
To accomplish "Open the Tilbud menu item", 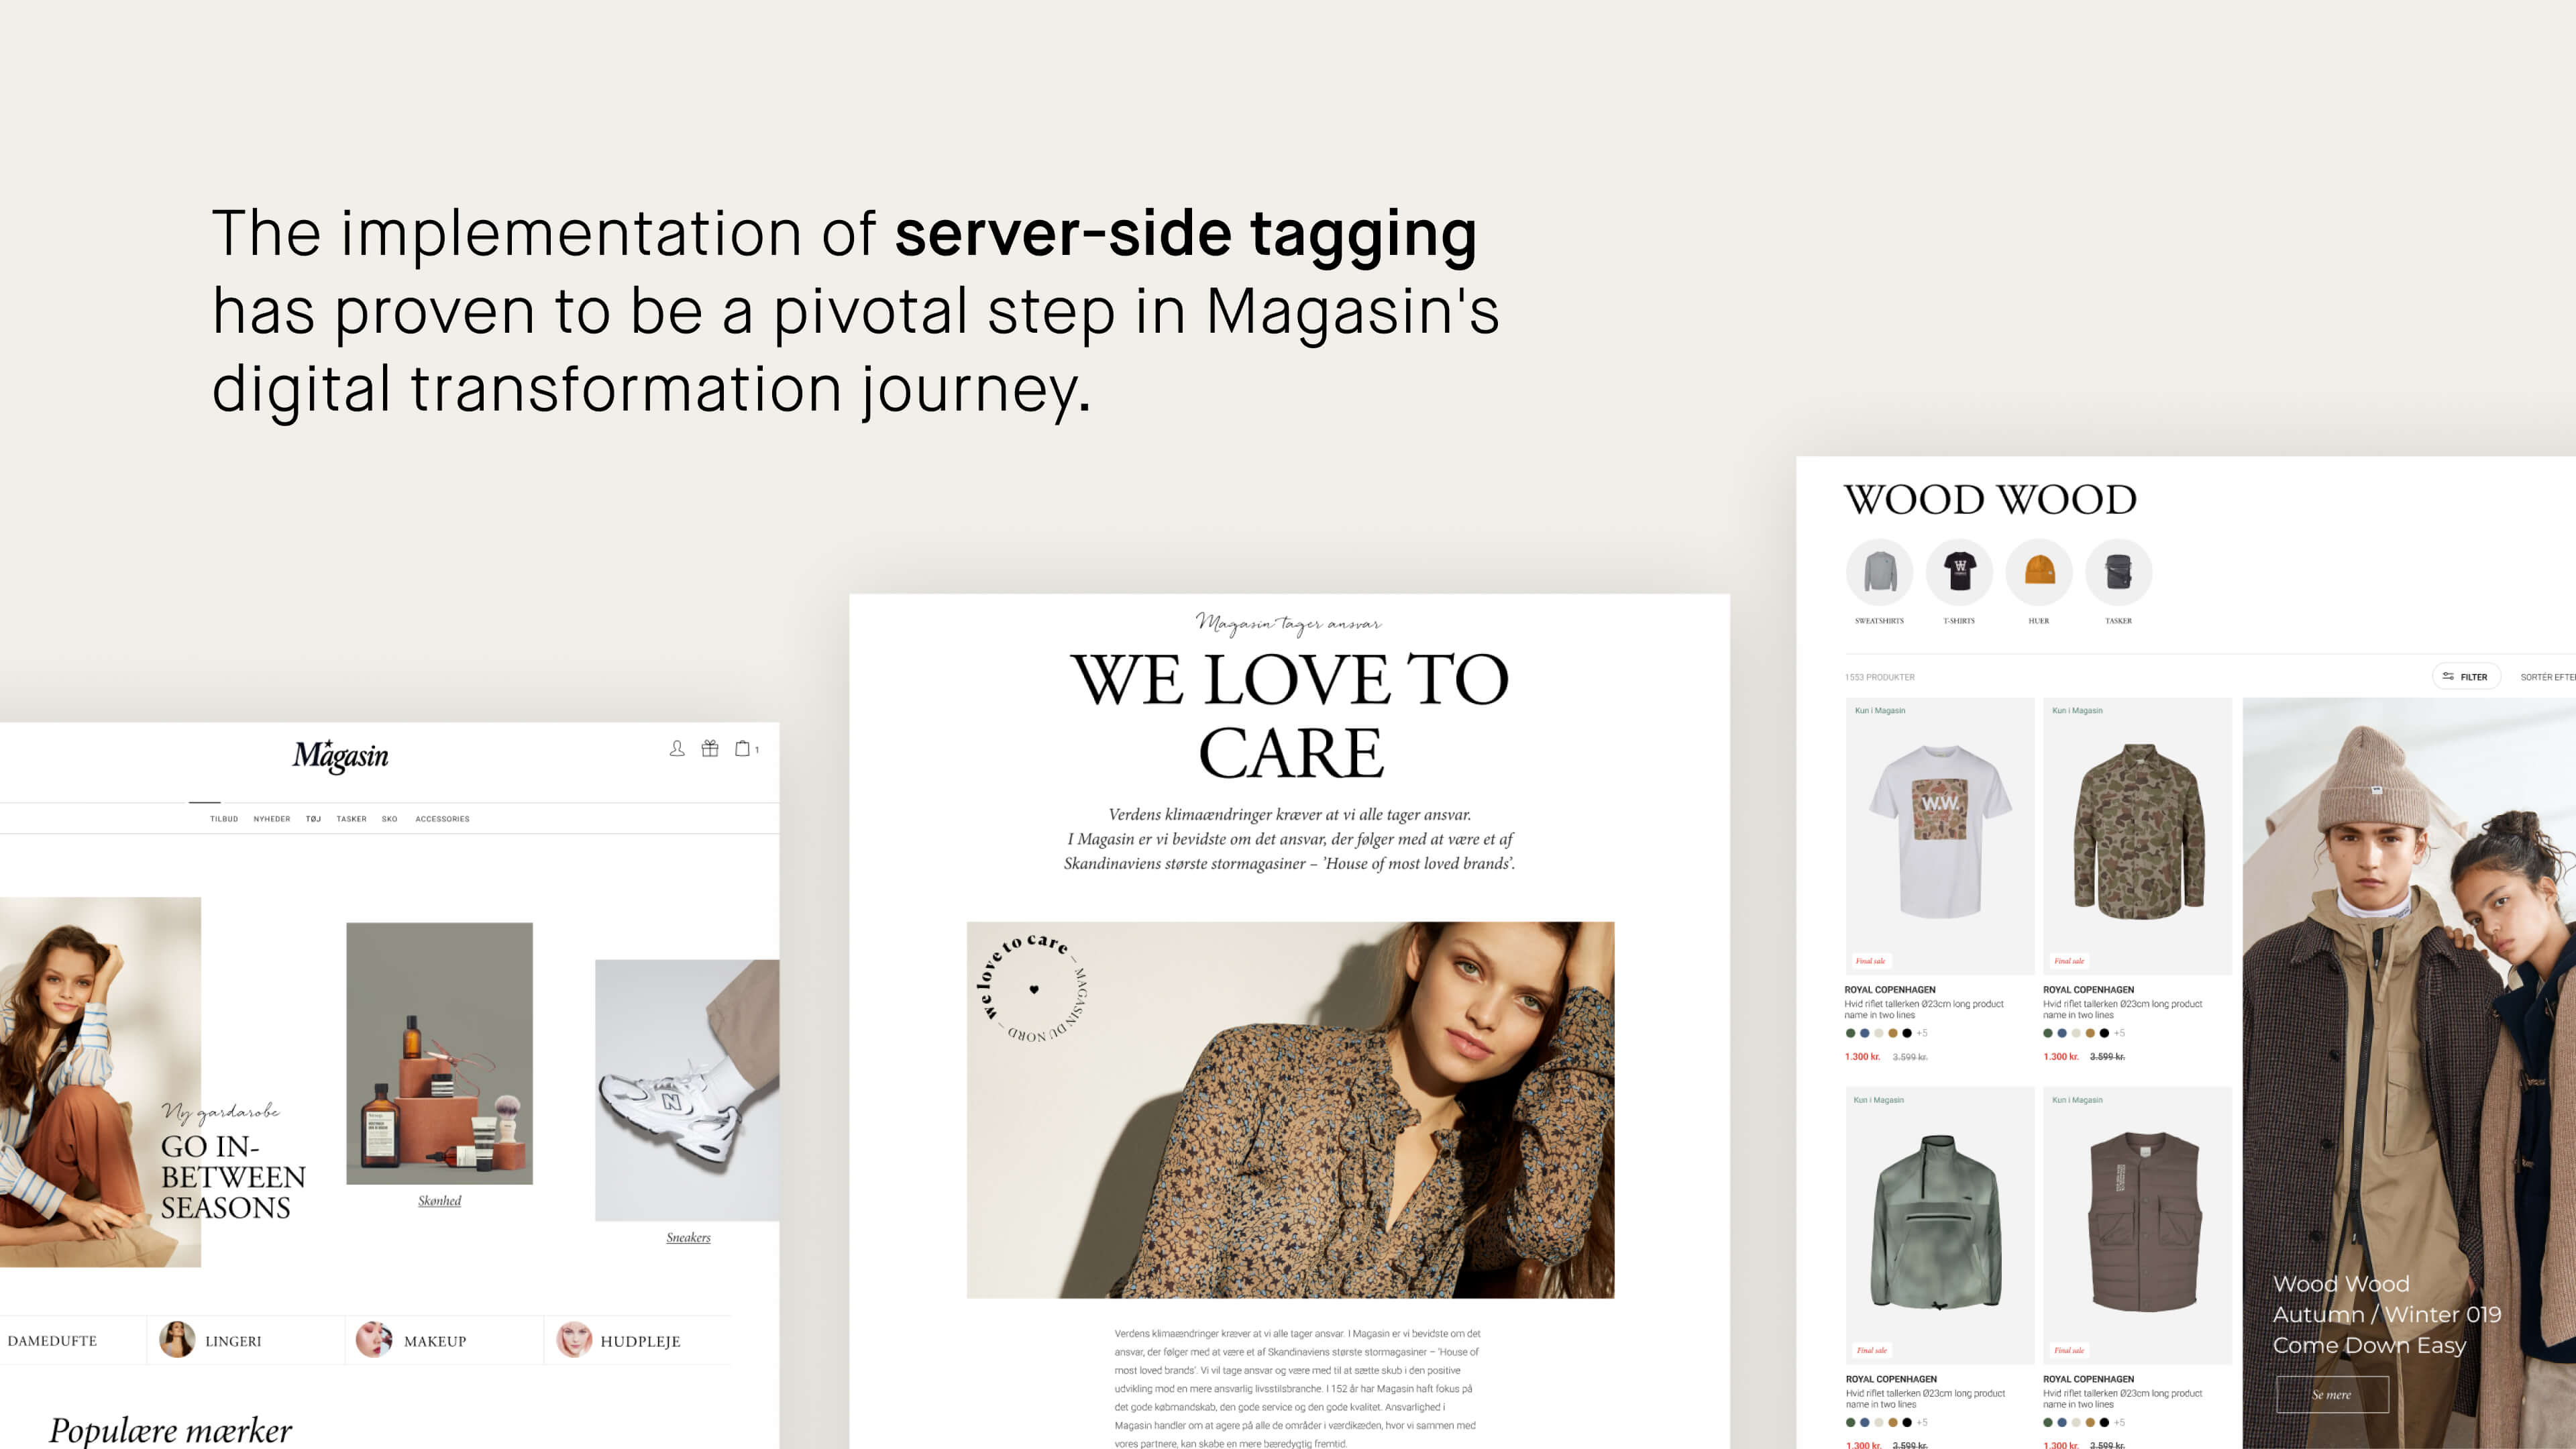I will [x=224, y=819].
